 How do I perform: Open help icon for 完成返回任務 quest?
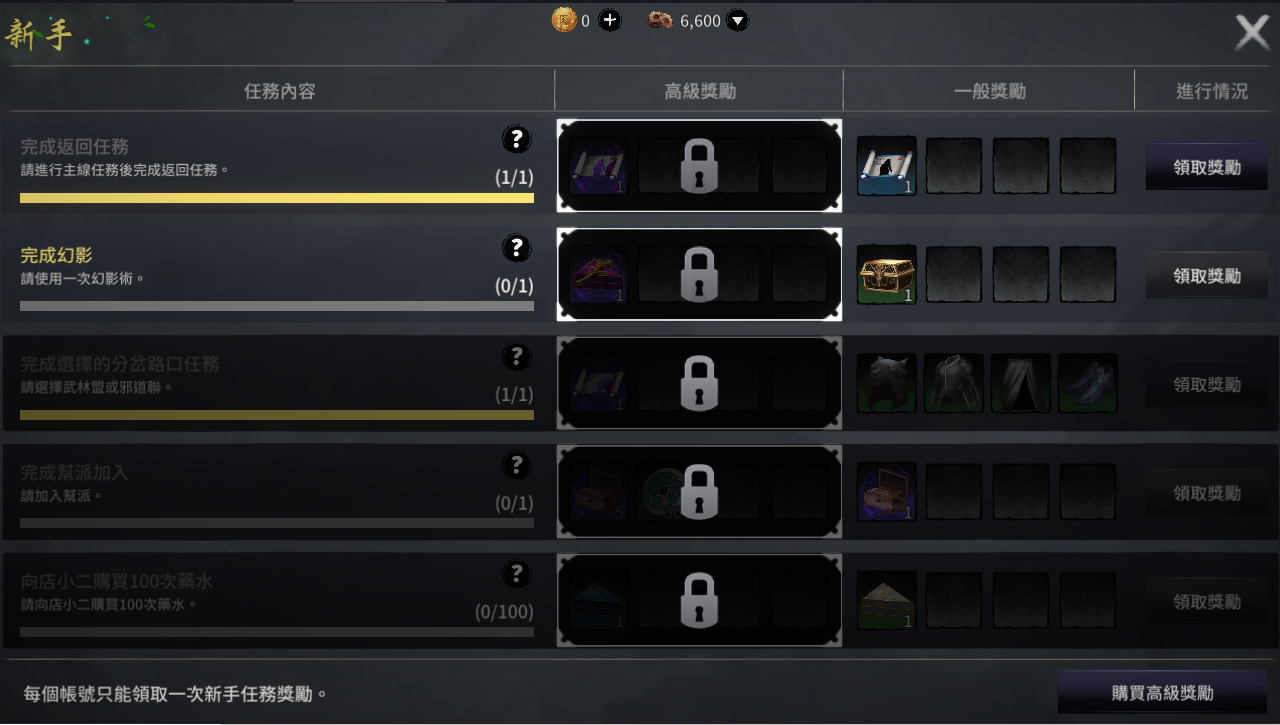coord(516,139)
